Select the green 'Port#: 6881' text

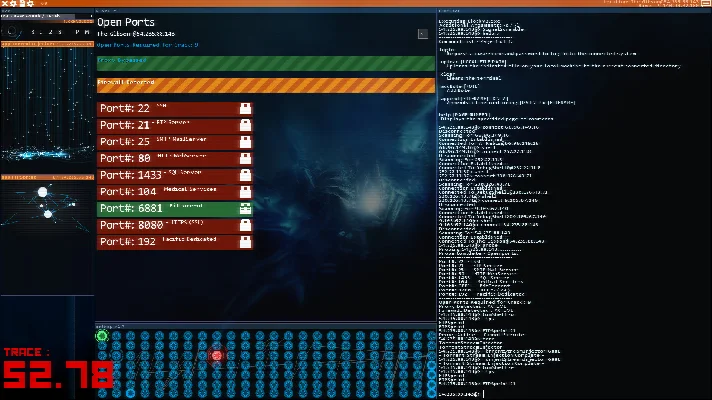[131, 208]
